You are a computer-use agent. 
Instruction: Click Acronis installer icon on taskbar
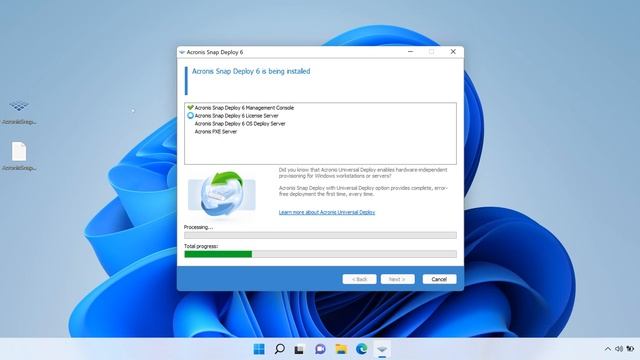(x=382, y=349)
